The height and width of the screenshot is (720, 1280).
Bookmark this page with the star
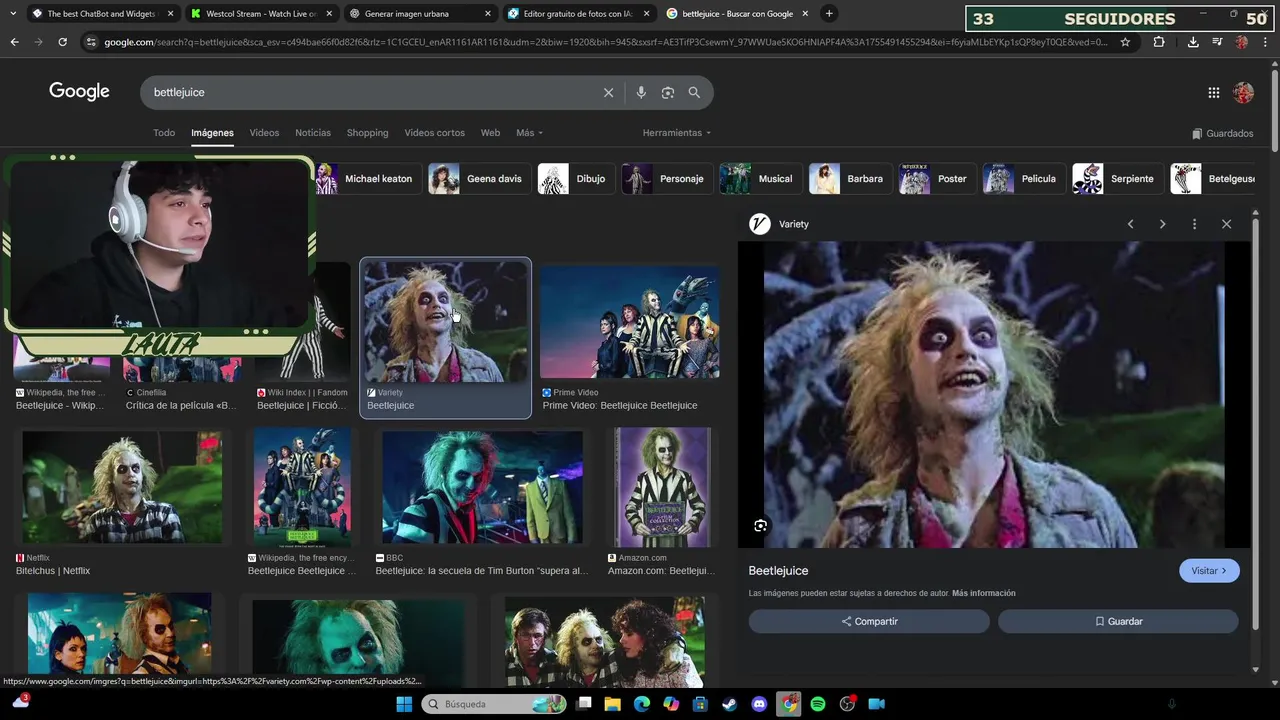pos(1125,42)
